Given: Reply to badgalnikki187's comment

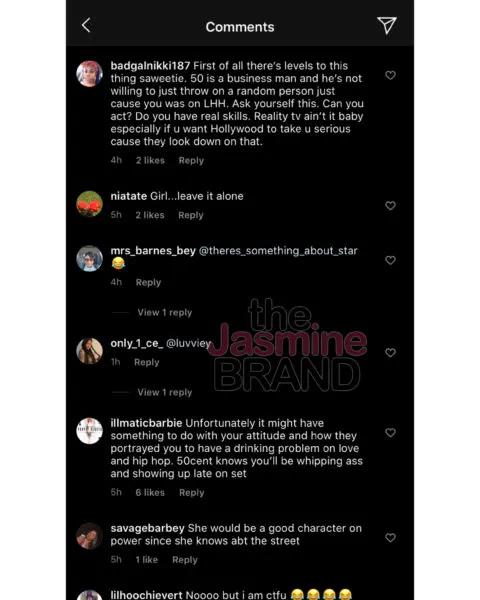Looking at the screenshot, I should click(x=191, y=161).
